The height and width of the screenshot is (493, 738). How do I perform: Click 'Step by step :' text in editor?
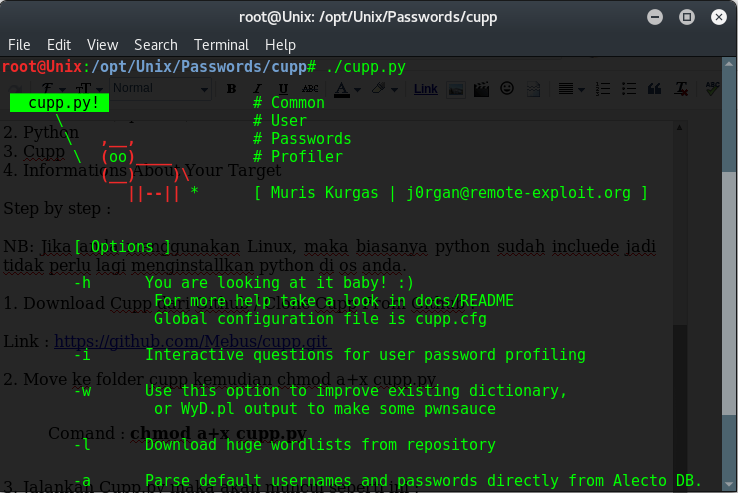pyautogui.click(x=57, y=208)
